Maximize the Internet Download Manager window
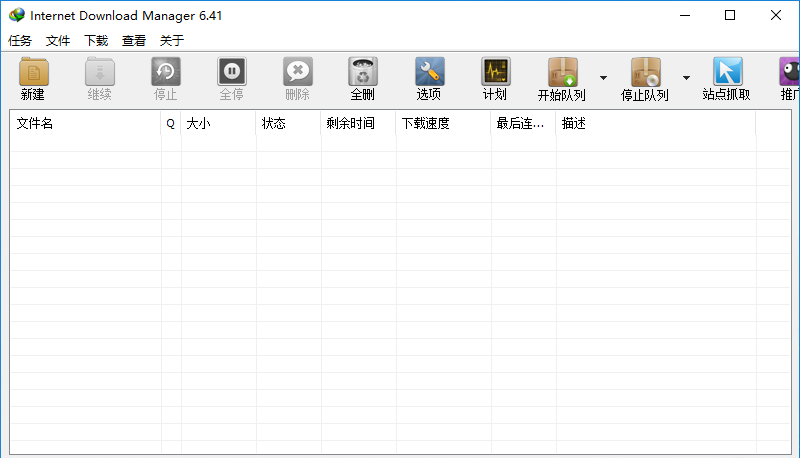The image size is (800, 458). pyautogui.click(x=730, y=15)
